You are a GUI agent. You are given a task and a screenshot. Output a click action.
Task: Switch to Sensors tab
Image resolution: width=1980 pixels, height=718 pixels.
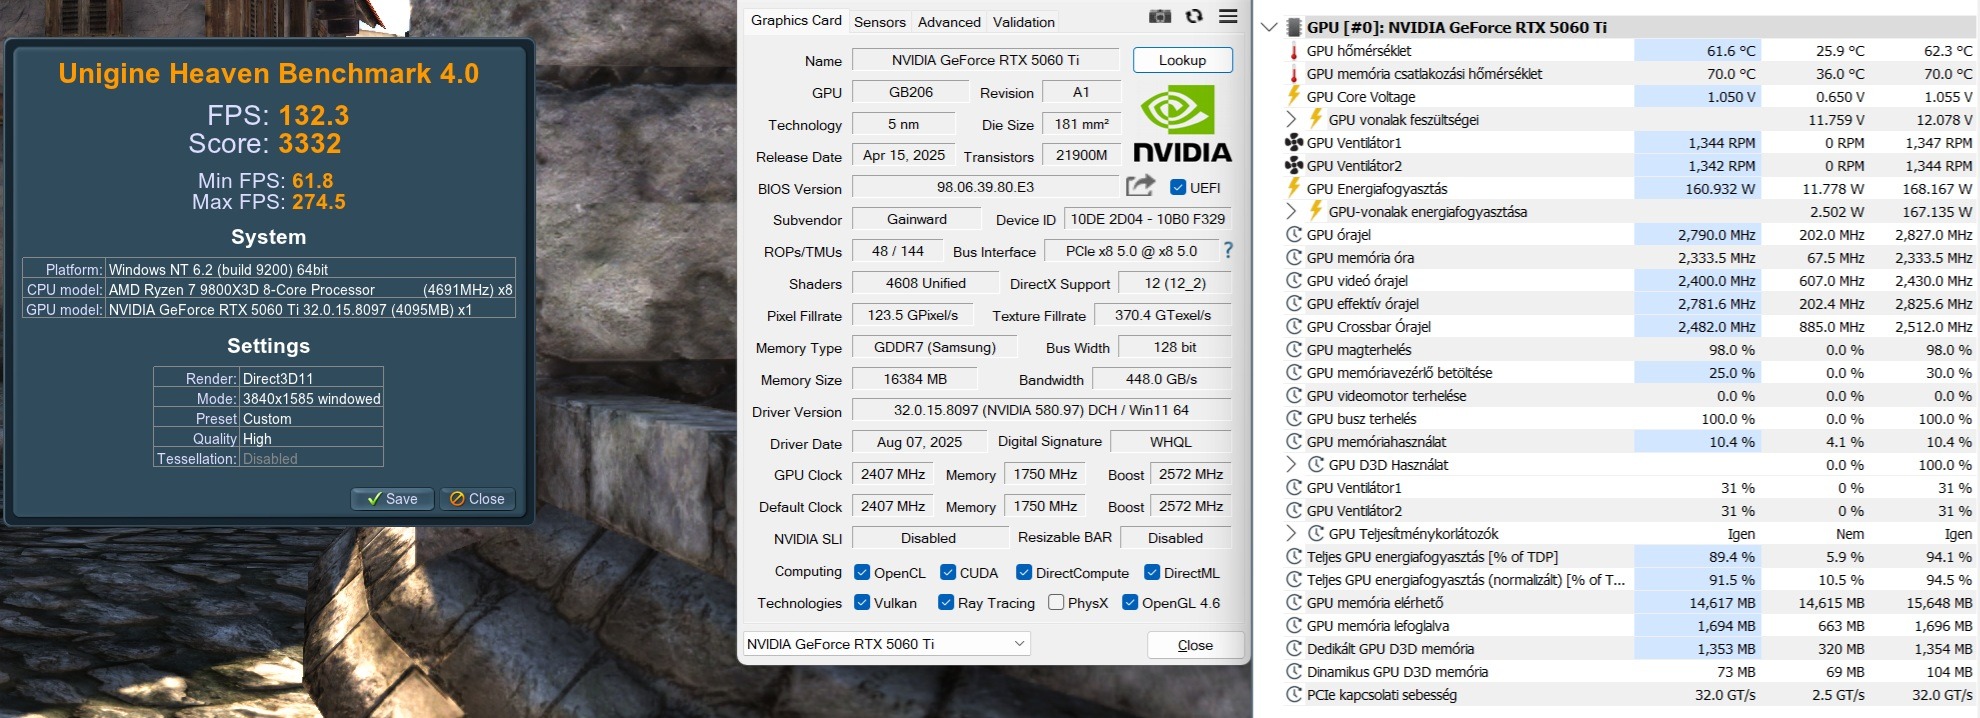[x=880, y=22]
